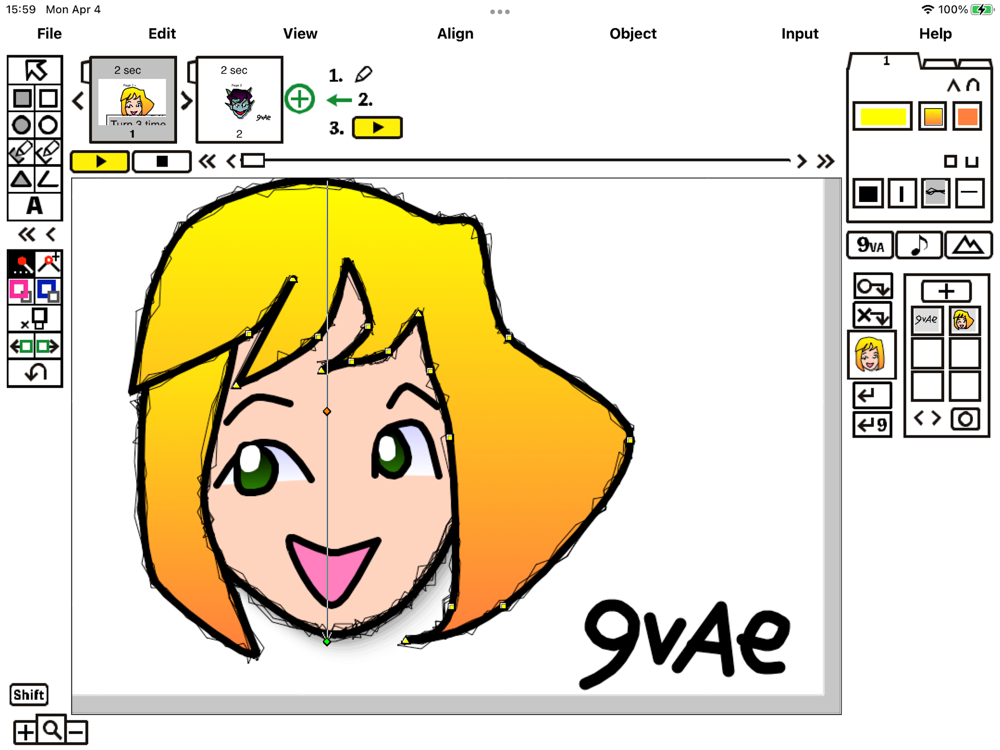
Task: Switch to the second blank property tab
Action: coord(940,63)
